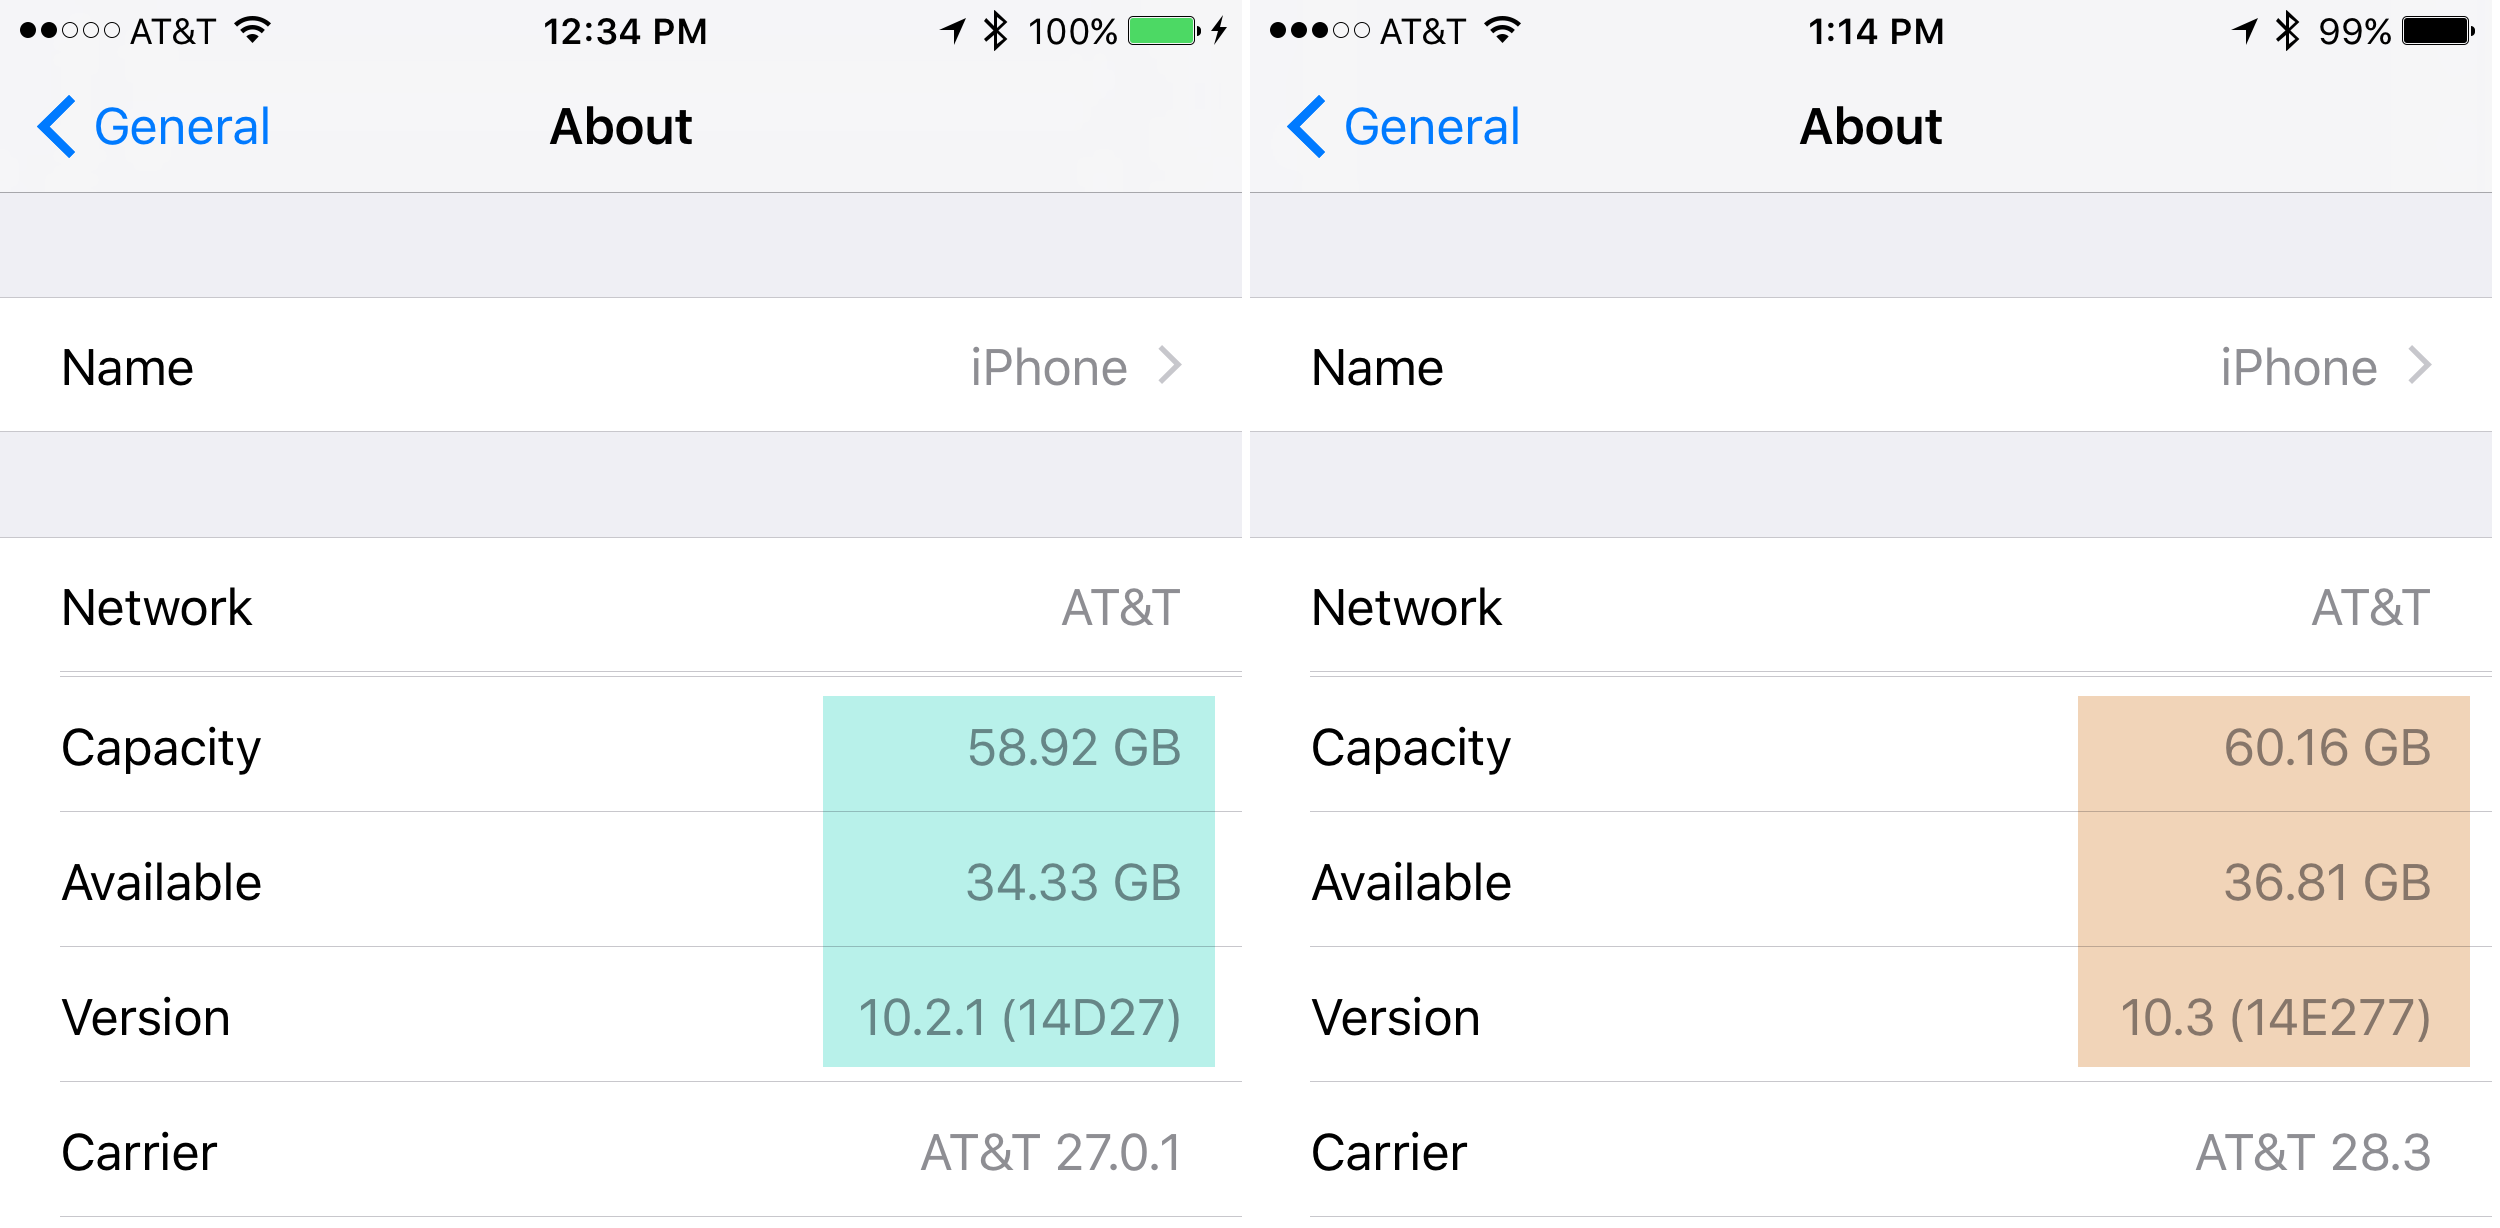Viewport: 2500px width, 1228px height.
Task: Click Bluetooth icon in left status bar
Action: [x=995, y=31]
